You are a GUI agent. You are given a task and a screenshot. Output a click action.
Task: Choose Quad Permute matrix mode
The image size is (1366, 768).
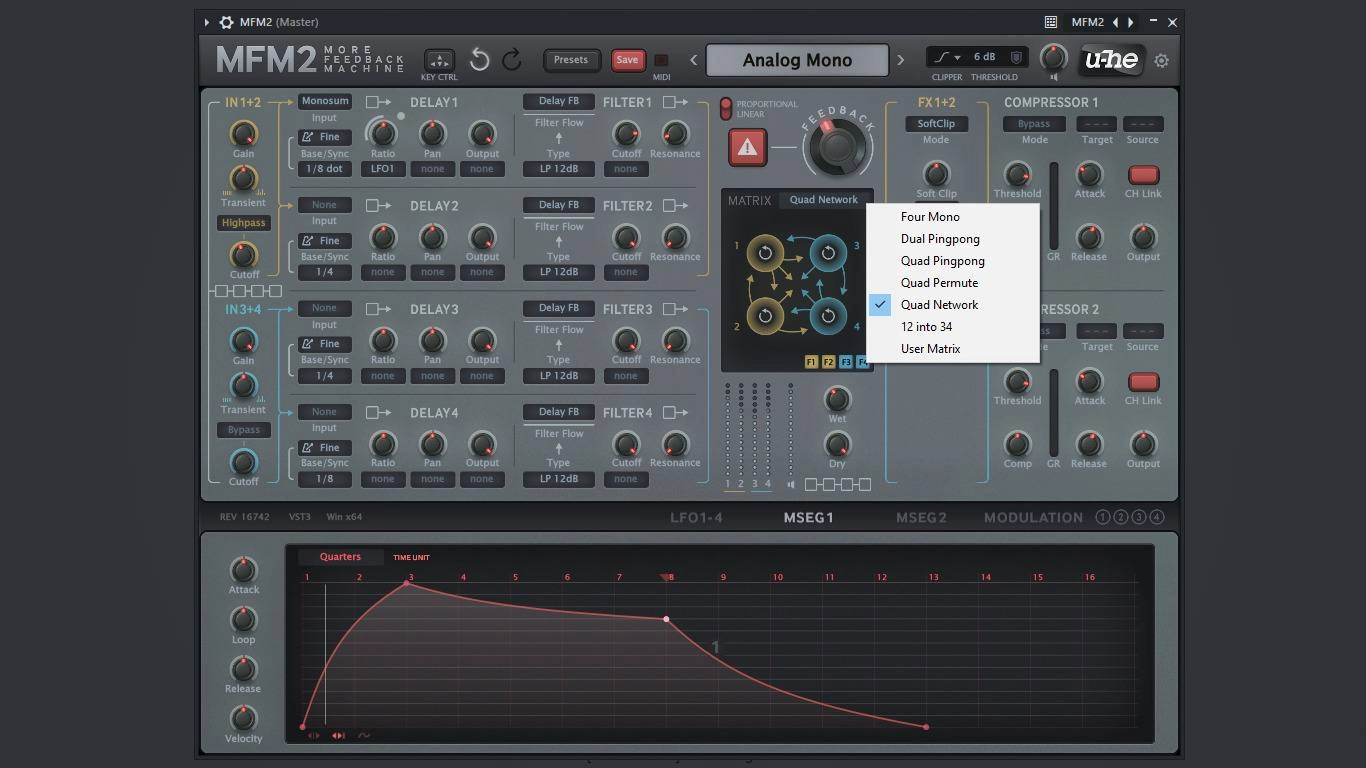click(x=953, y=283)
